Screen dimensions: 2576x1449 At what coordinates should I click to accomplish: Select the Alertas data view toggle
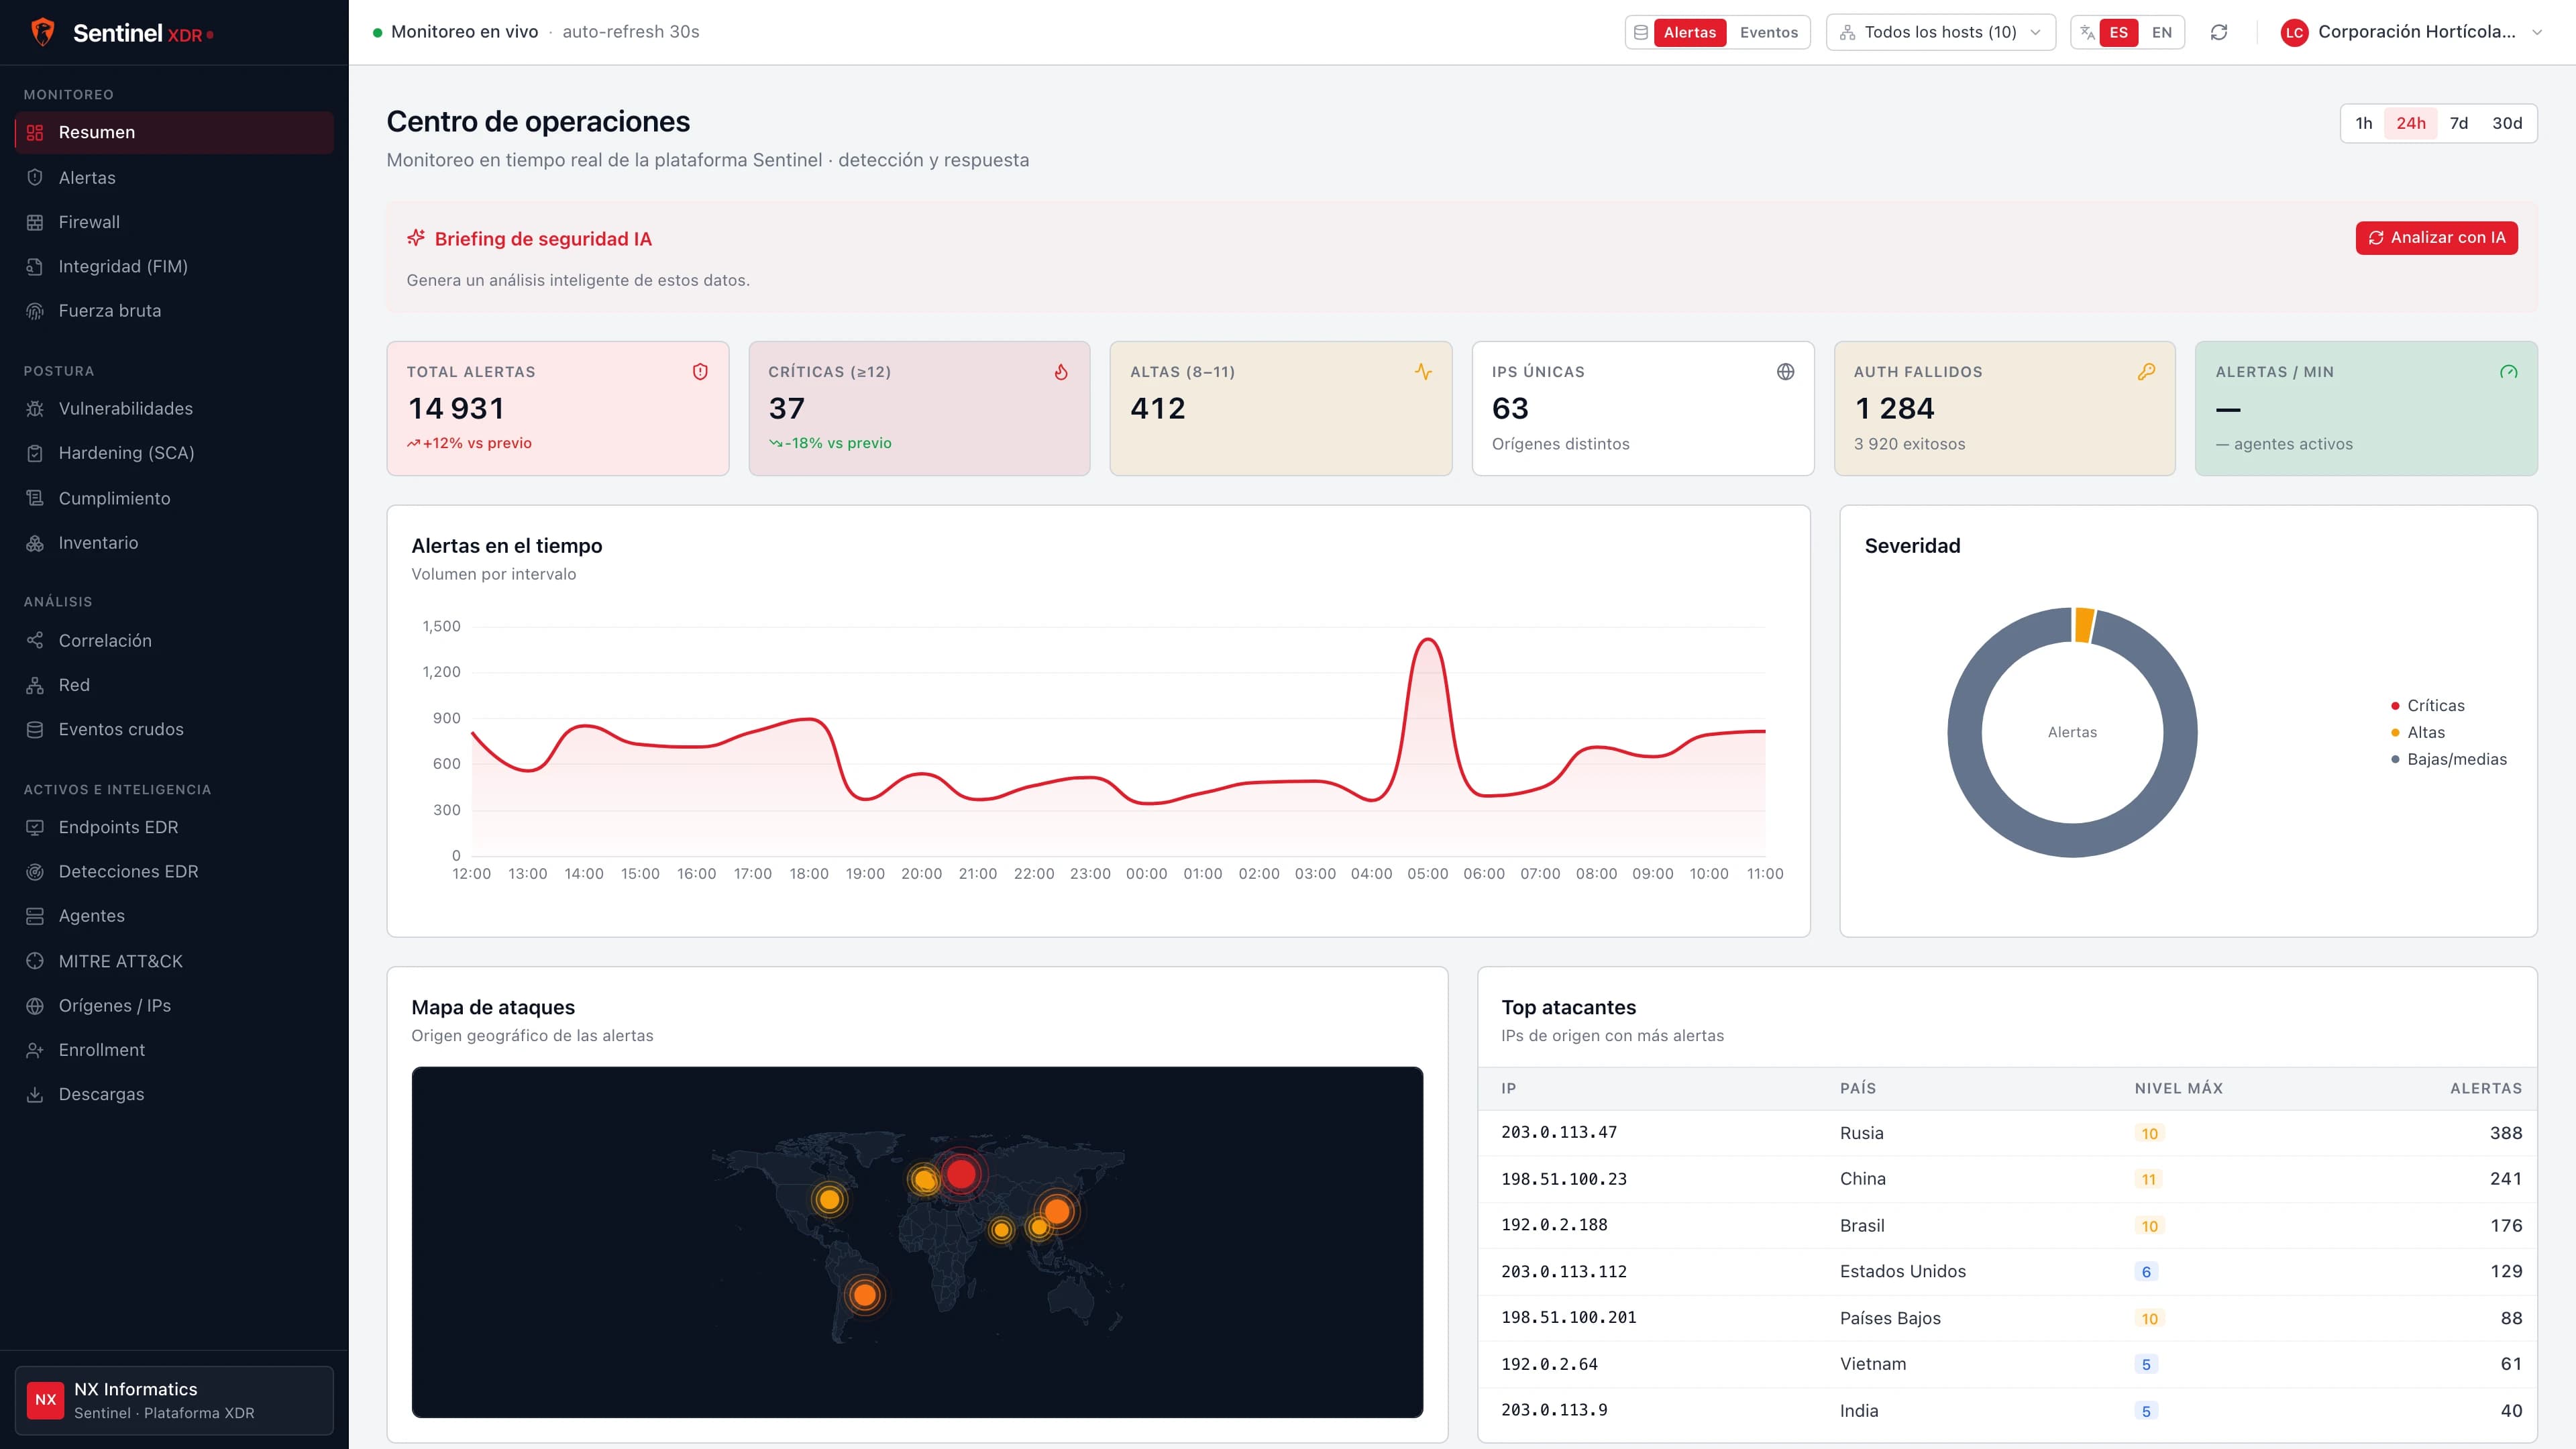coord(1689,32)
